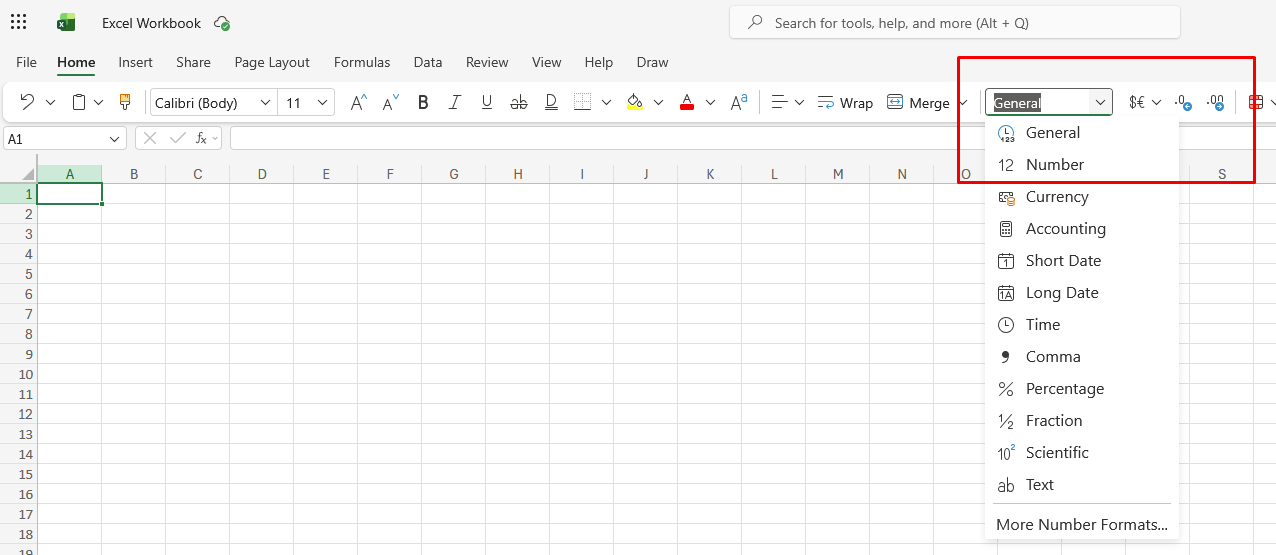Click the cloud save status icon
Screen dimensions: 1276x555
[222, 23]
